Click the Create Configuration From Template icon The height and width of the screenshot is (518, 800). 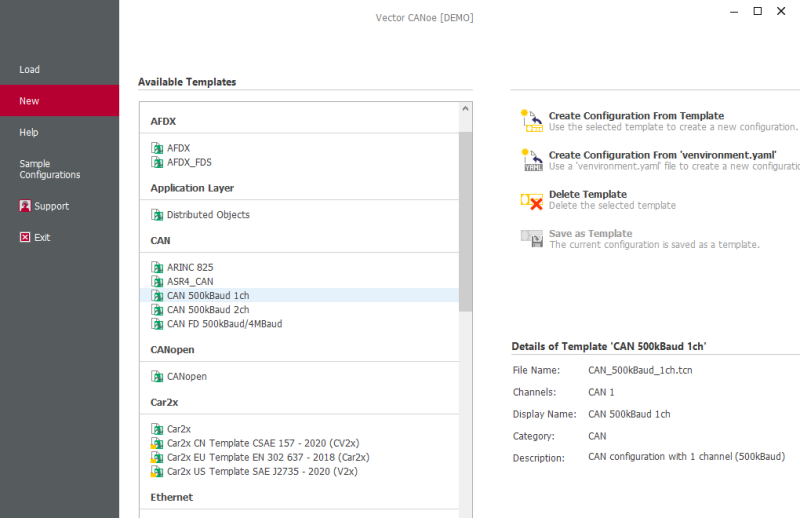pos(531,121)
